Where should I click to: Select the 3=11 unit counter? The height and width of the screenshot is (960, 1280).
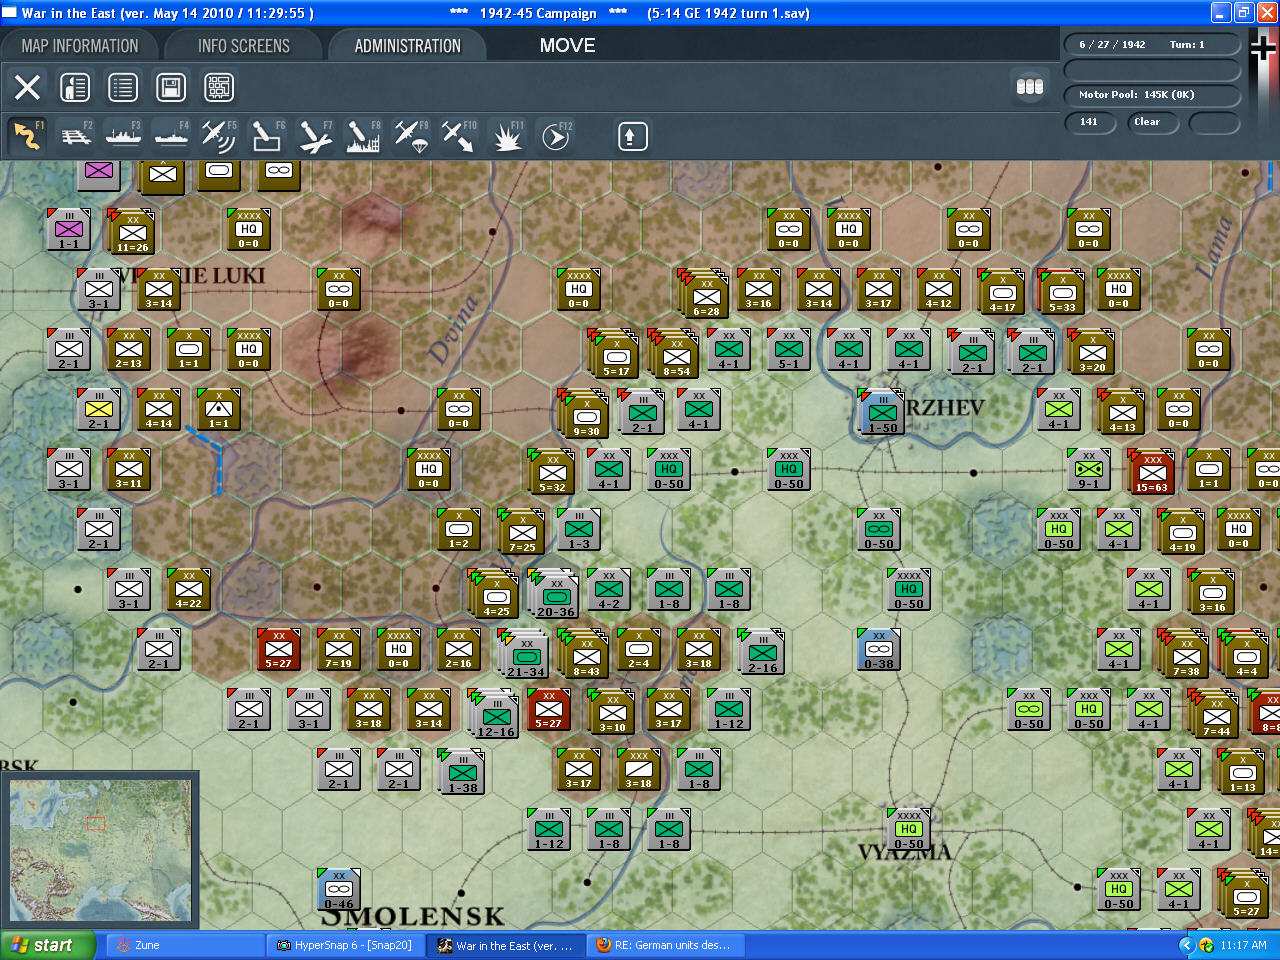click(128, 469)
